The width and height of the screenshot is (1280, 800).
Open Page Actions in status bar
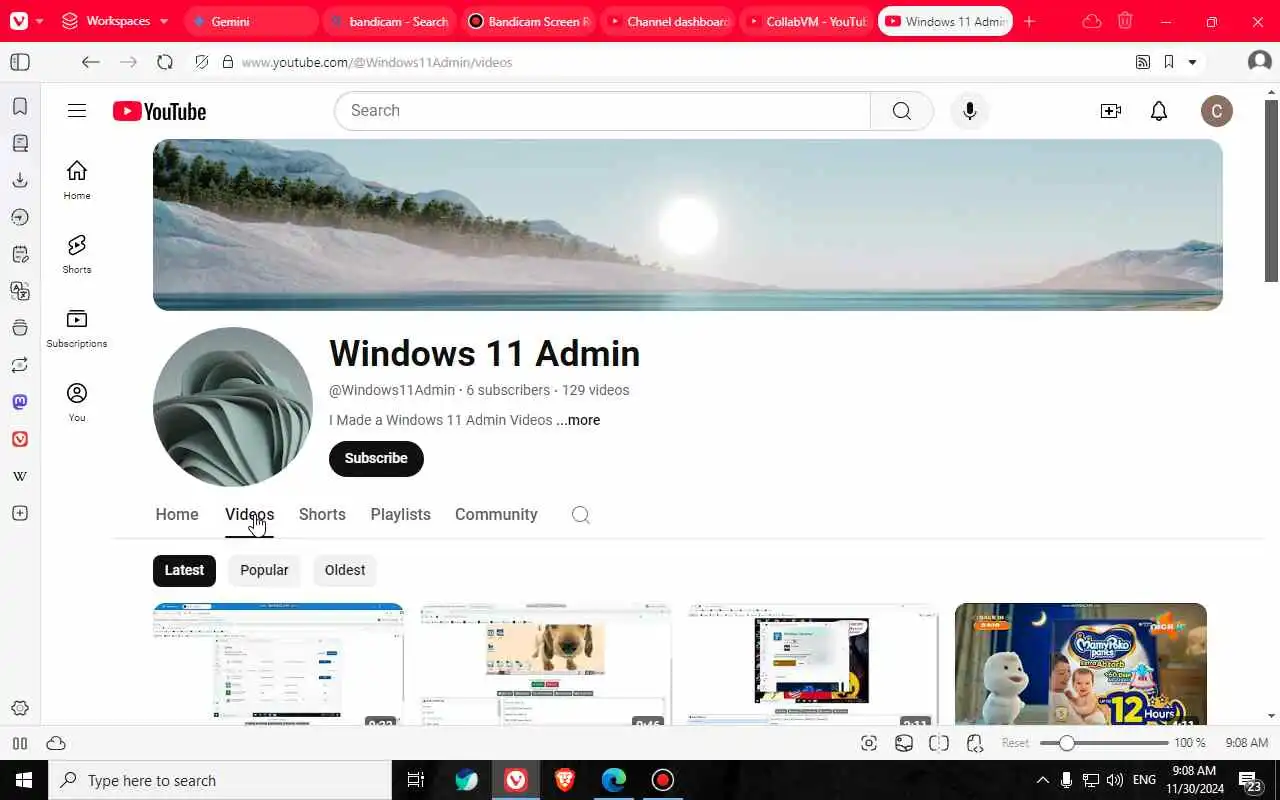coord(975,743)
